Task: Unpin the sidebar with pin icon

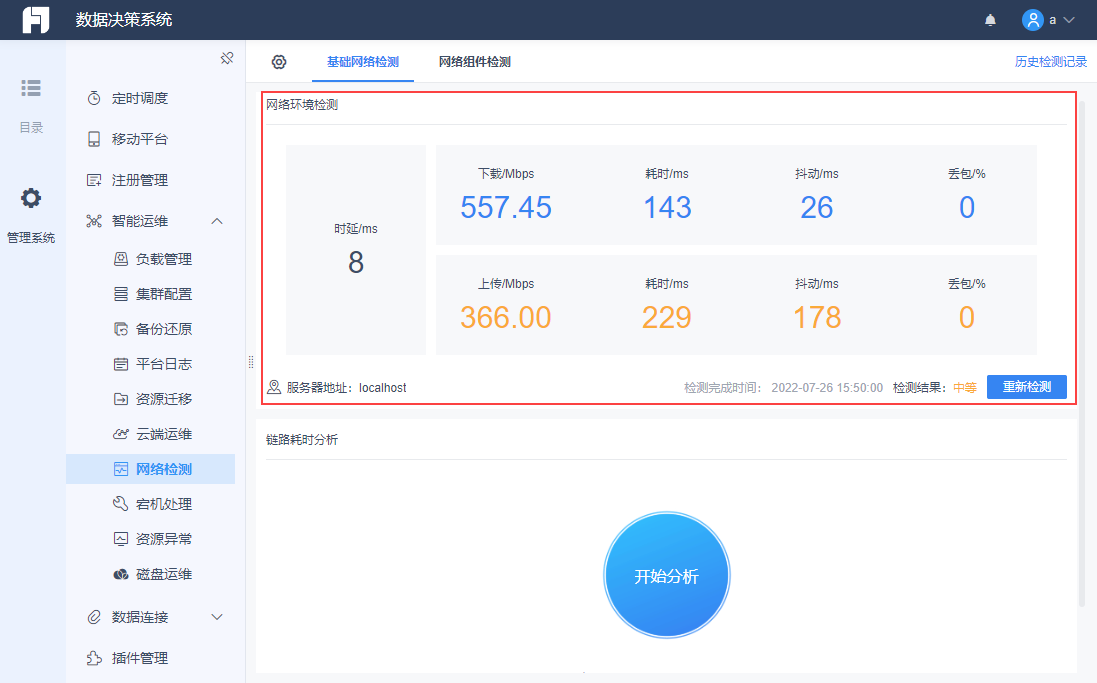Action: click(227, 58)
